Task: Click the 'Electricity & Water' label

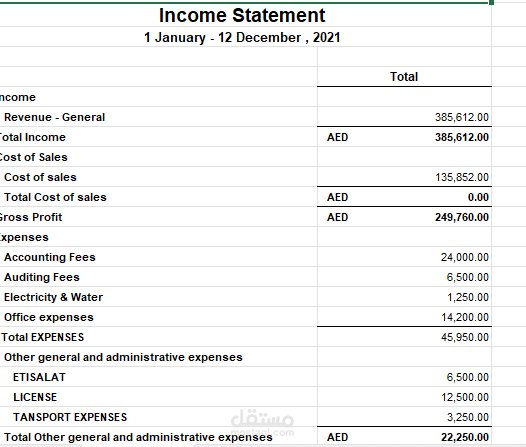Action: pos(53,297)
